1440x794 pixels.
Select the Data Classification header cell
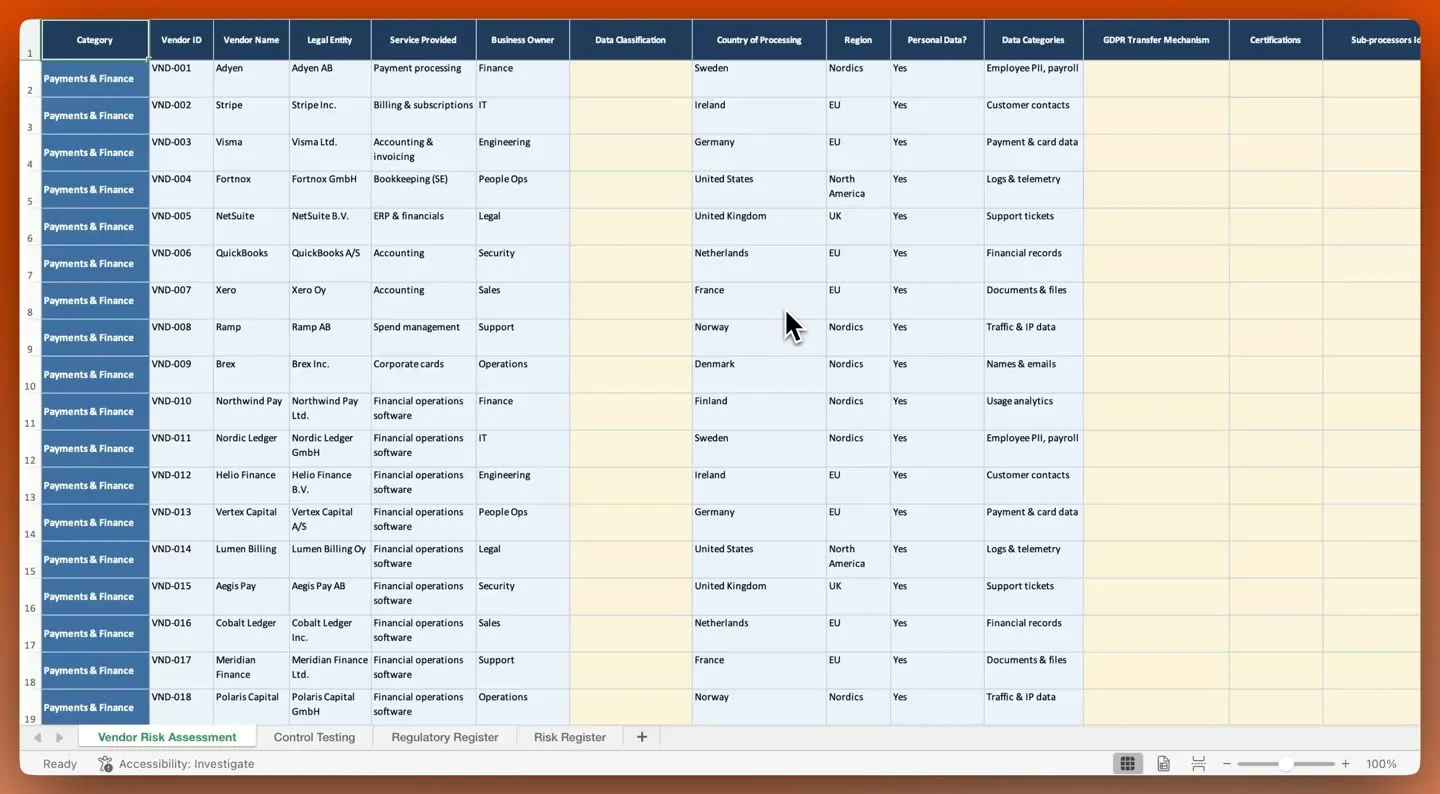[x=630, y=40]
